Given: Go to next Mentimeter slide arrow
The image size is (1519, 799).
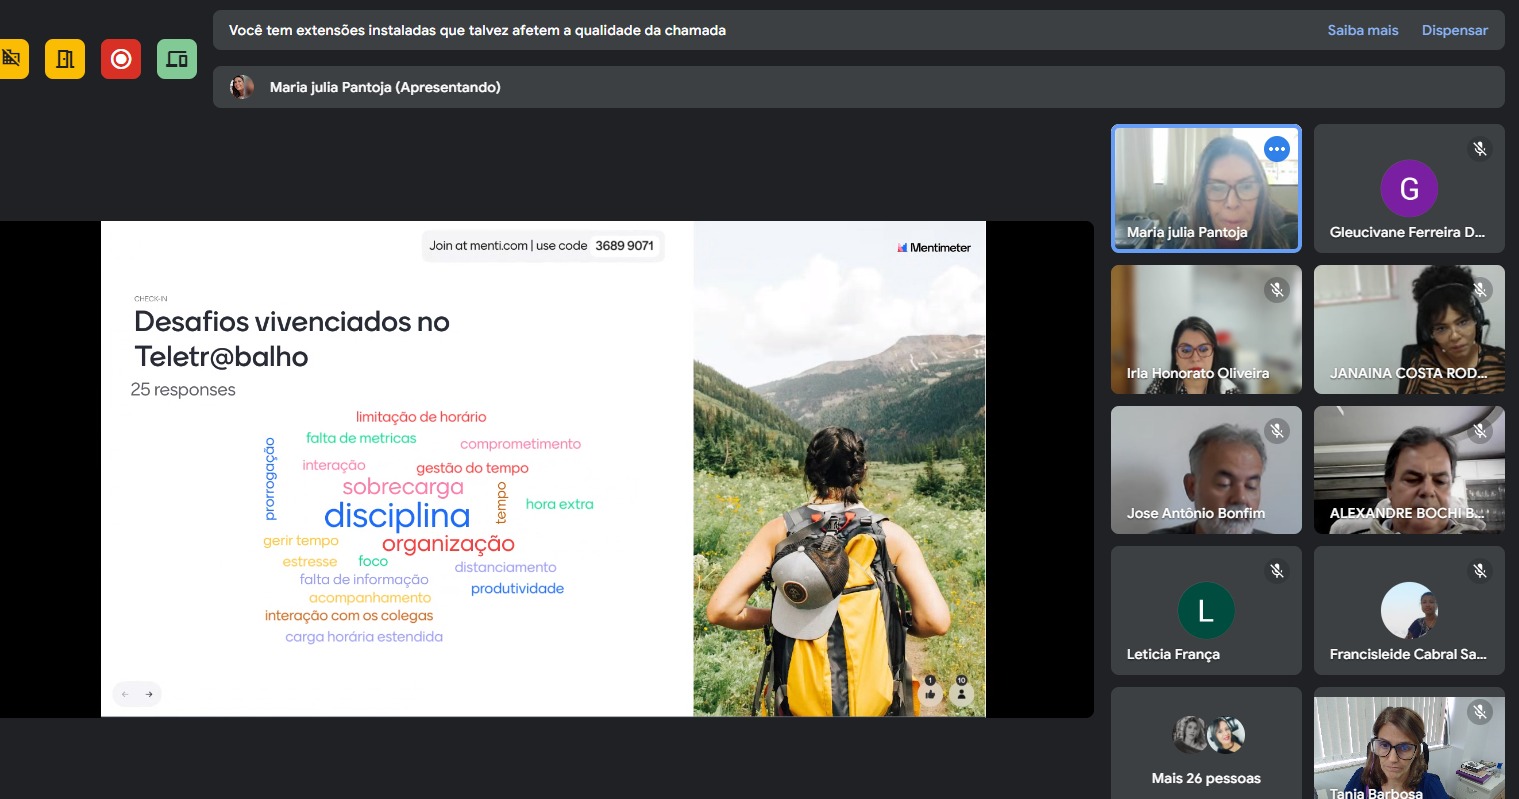Looking at the screenshot, I should coord(149,694).
